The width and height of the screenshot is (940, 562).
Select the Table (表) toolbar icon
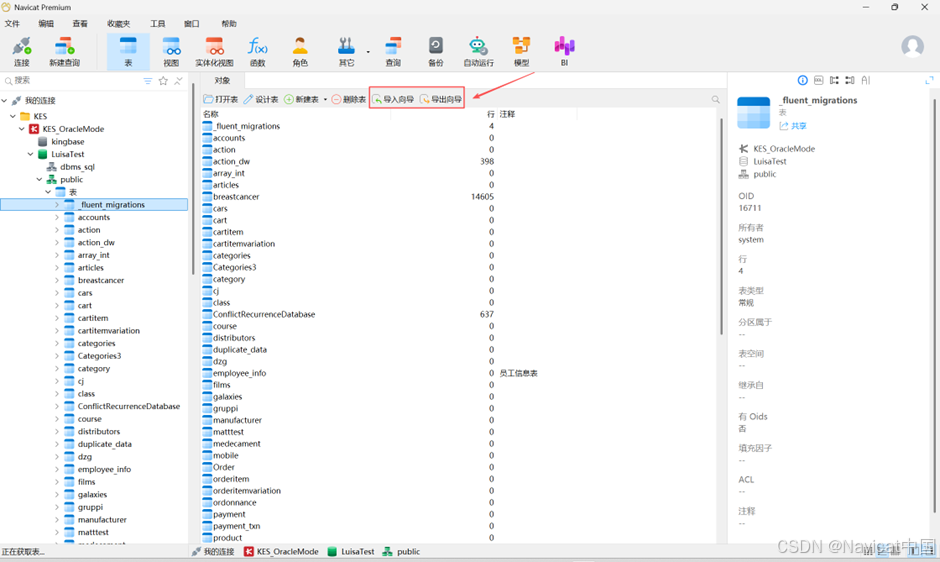click(x=128, y=52)
